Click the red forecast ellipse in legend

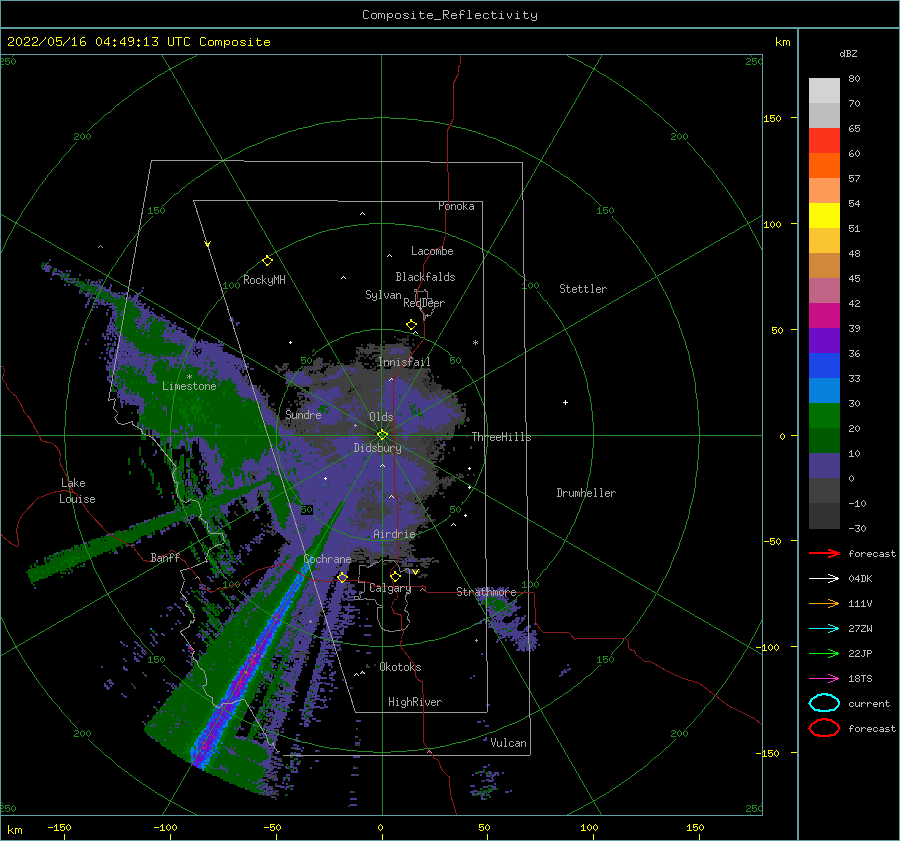click(824, 728)
